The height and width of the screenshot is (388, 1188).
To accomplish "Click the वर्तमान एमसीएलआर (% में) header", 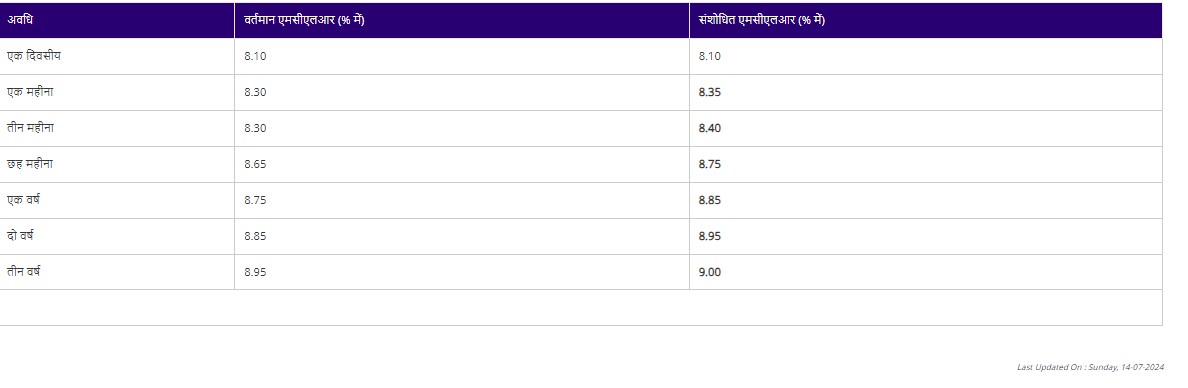I will point(304,20).
